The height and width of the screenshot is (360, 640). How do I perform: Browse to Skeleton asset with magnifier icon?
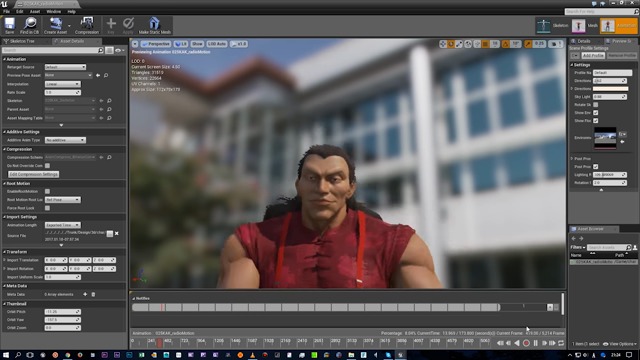(x=109, y=101)
